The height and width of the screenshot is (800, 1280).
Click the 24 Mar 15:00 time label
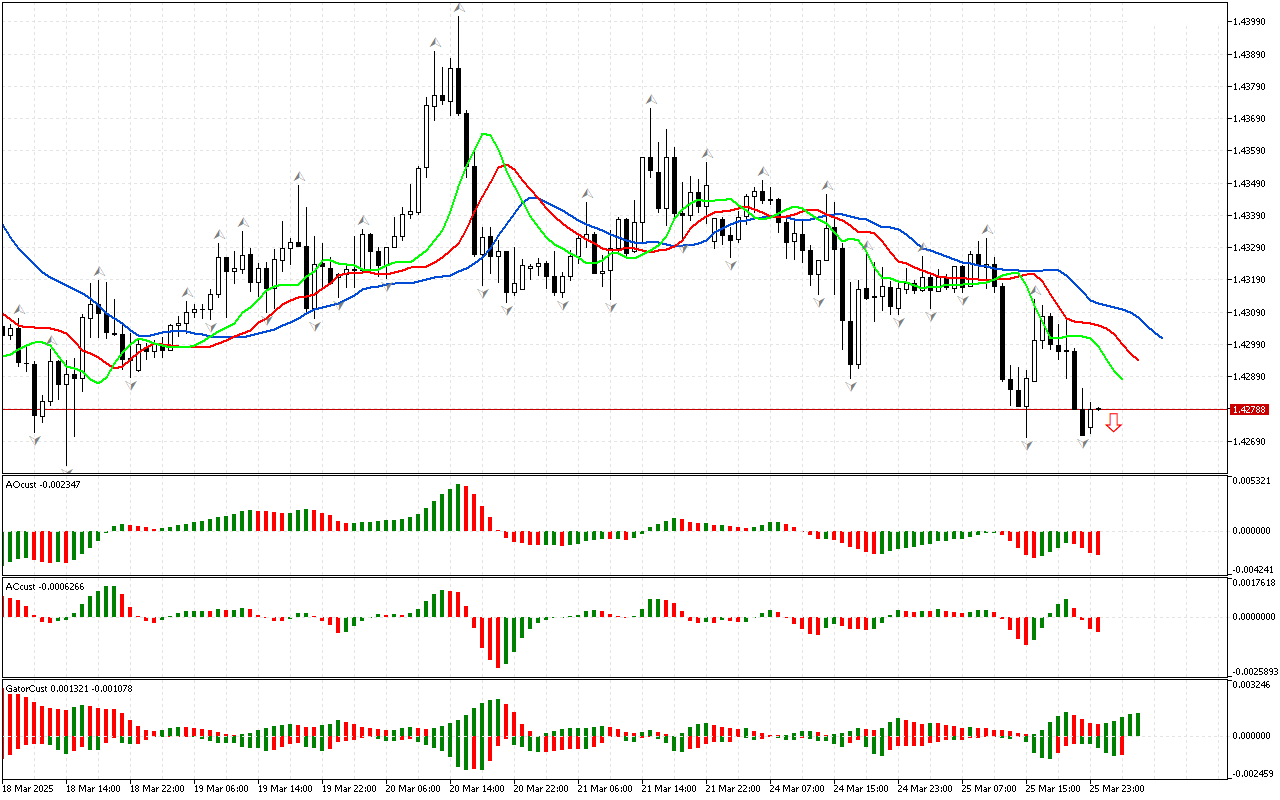(x=862, y=789)
